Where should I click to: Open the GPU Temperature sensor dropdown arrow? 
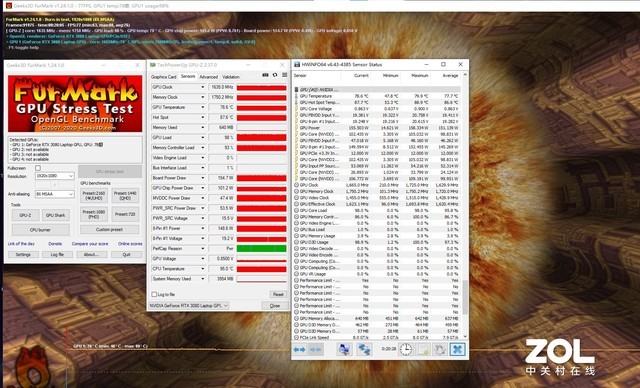[202, 107]
